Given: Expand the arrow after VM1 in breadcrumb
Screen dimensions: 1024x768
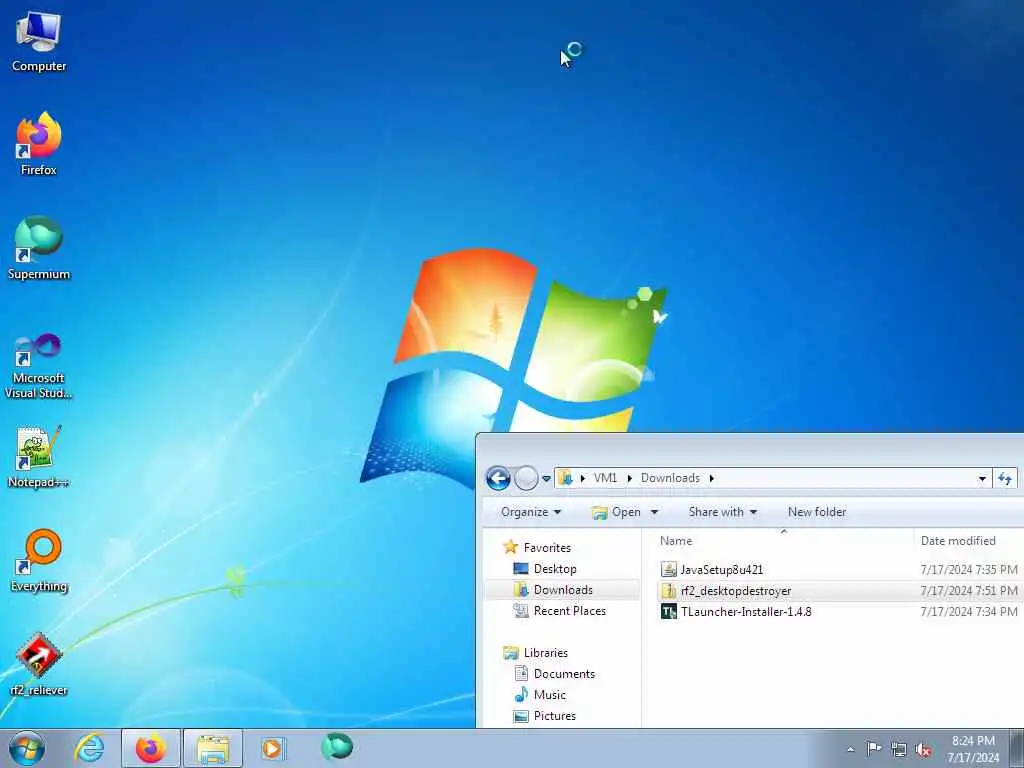Looking at the screenshot, I should [x=630, y=478].
